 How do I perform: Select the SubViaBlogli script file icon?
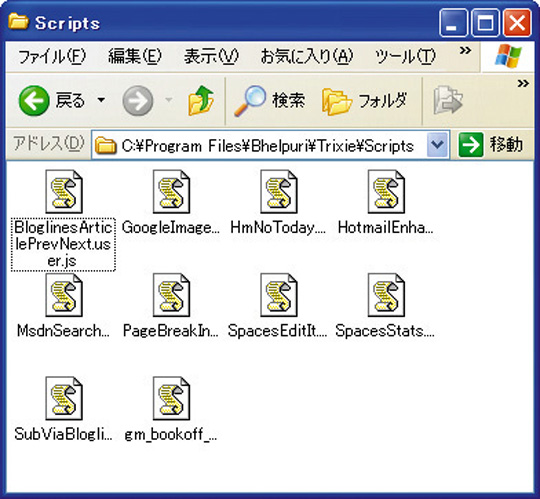tap(64, 398)
